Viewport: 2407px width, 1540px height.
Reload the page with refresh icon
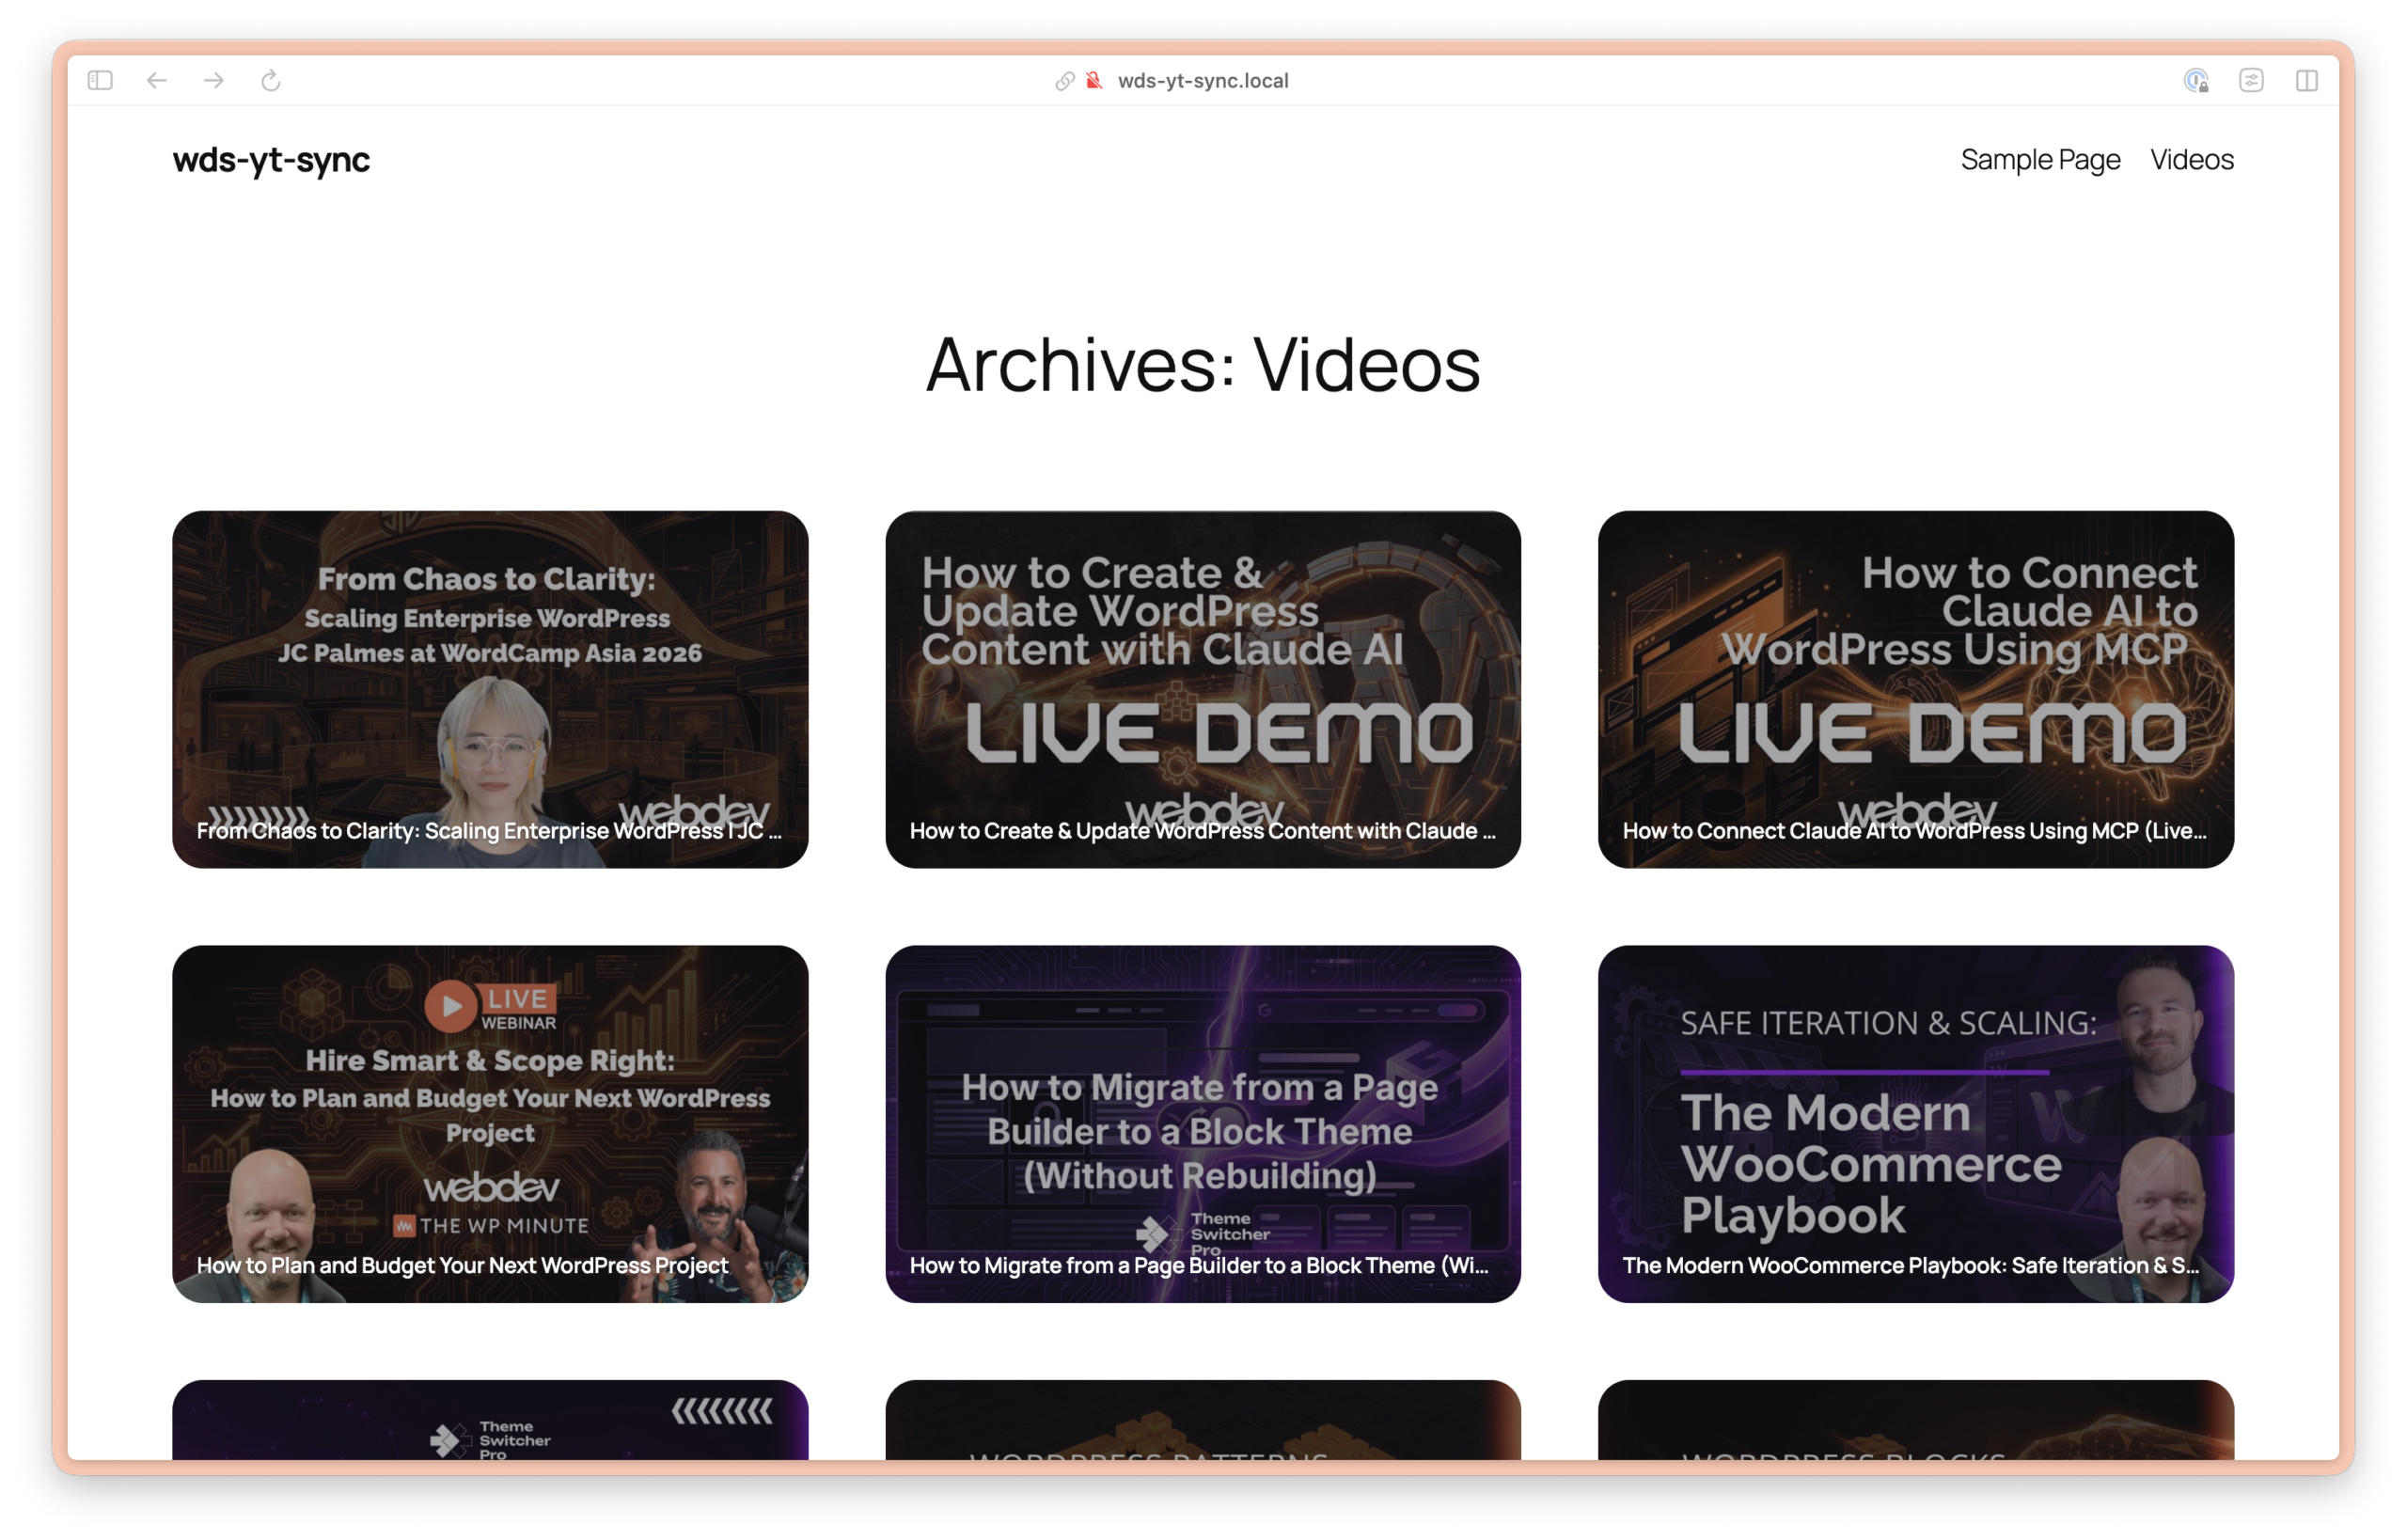click(271, 80)
